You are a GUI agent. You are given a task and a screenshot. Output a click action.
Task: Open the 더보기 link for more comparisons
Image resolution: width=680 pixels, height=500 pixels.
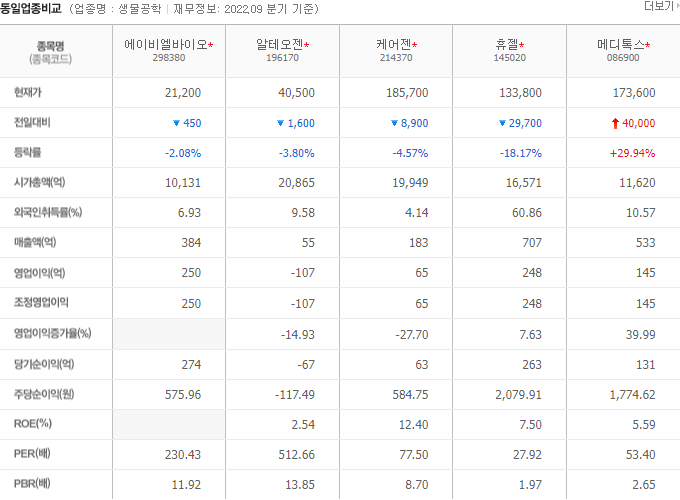[x=661, y=6]
